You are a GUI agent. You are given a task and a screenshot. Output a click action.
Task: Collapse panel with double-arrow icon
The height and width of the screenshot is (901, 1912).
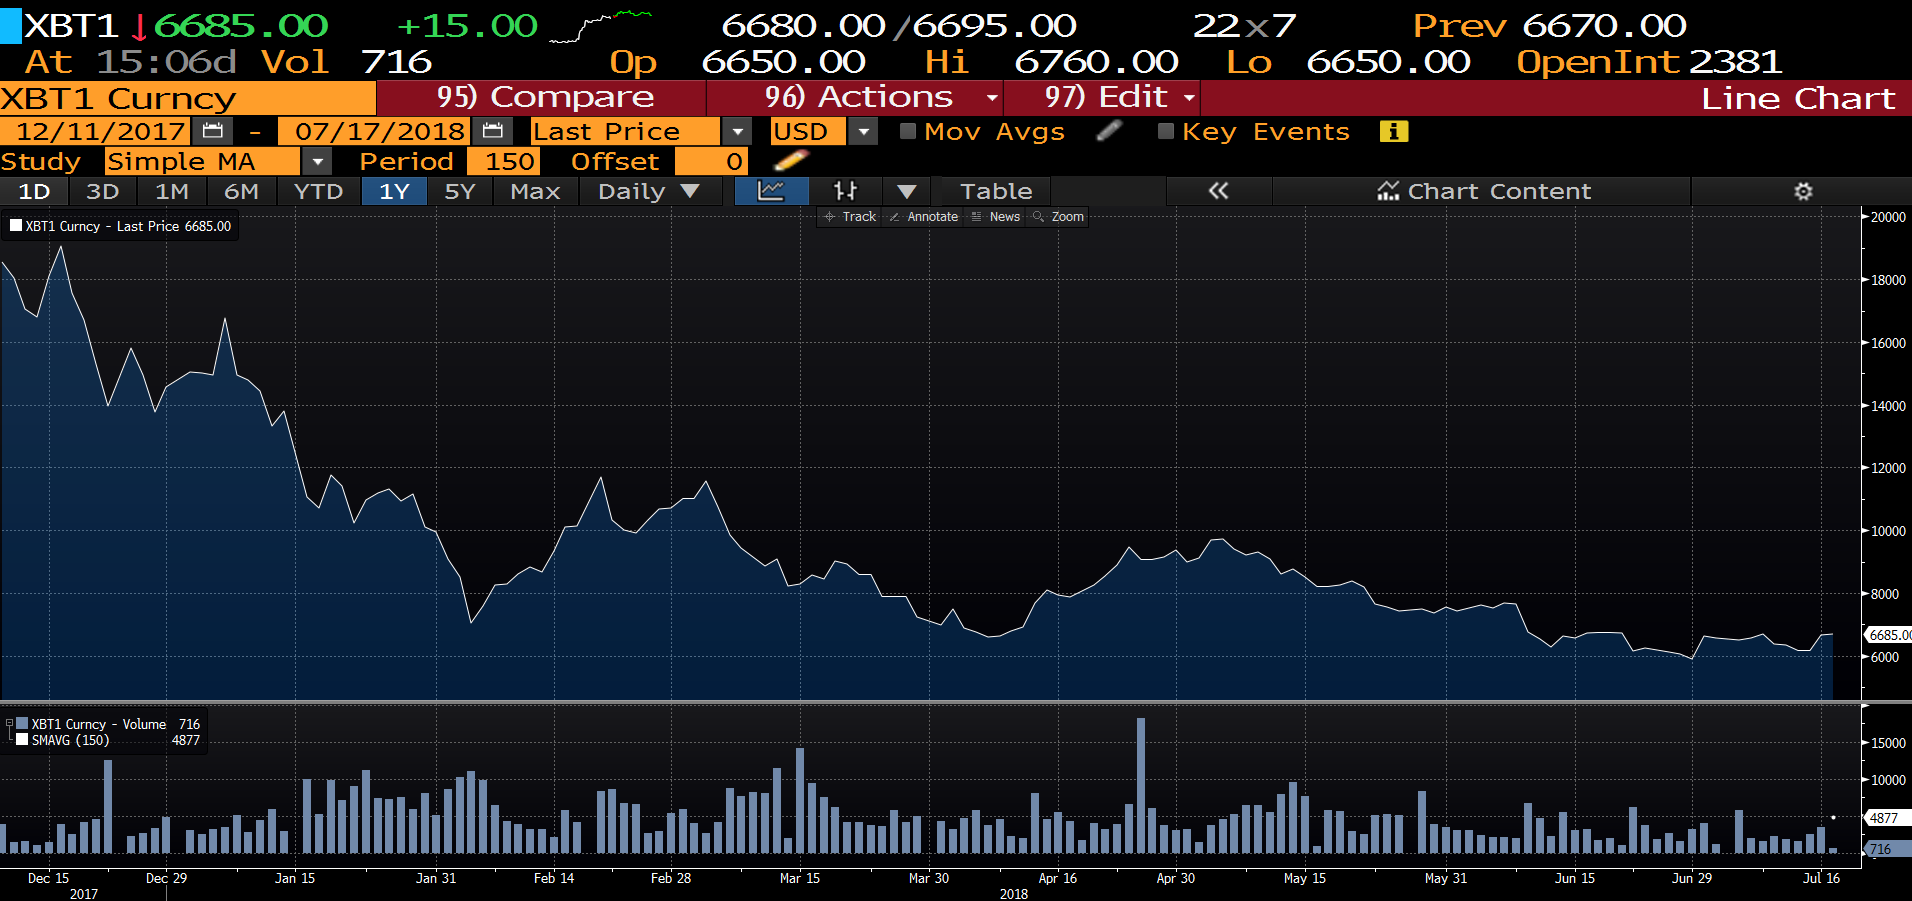(x=1218, y=191)
